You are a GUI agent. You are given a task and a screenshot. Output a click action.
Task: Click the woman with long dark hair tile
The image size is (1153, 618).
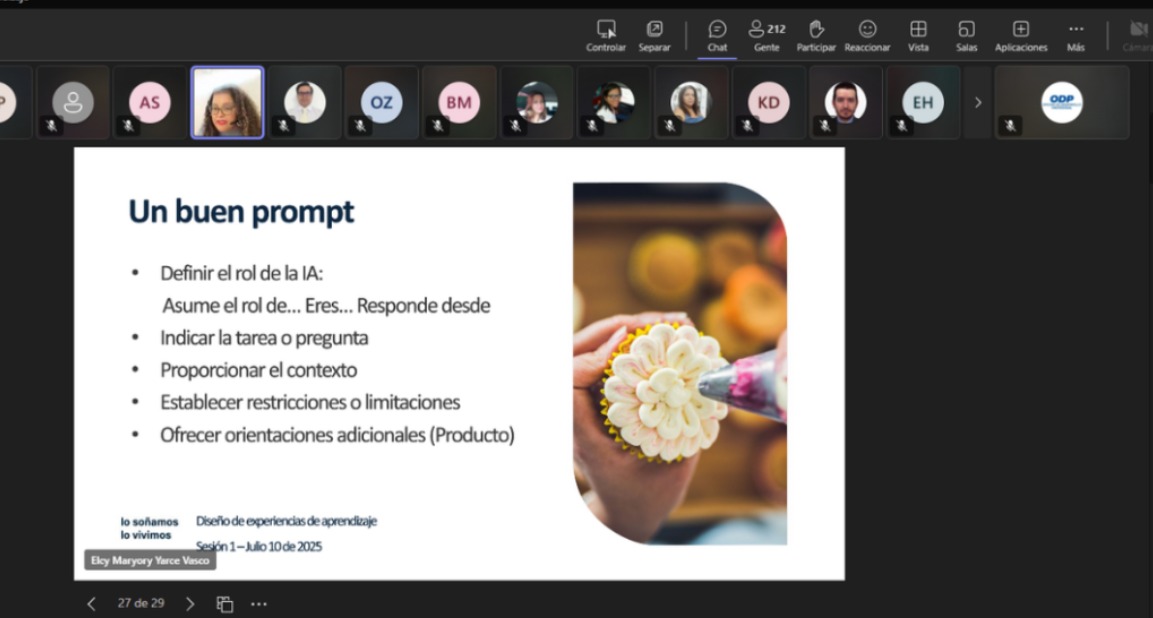click(690, 102)
